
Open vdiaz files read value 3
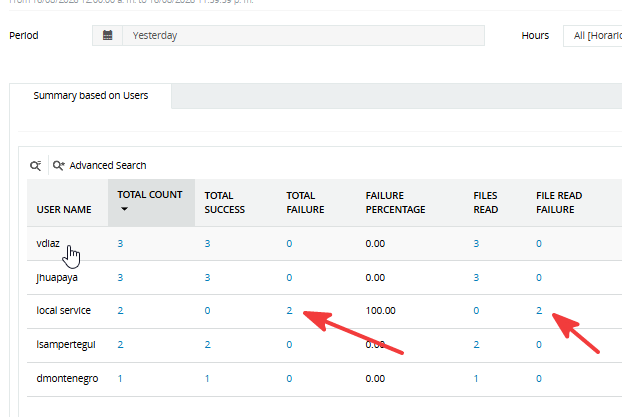pos(476,244)
